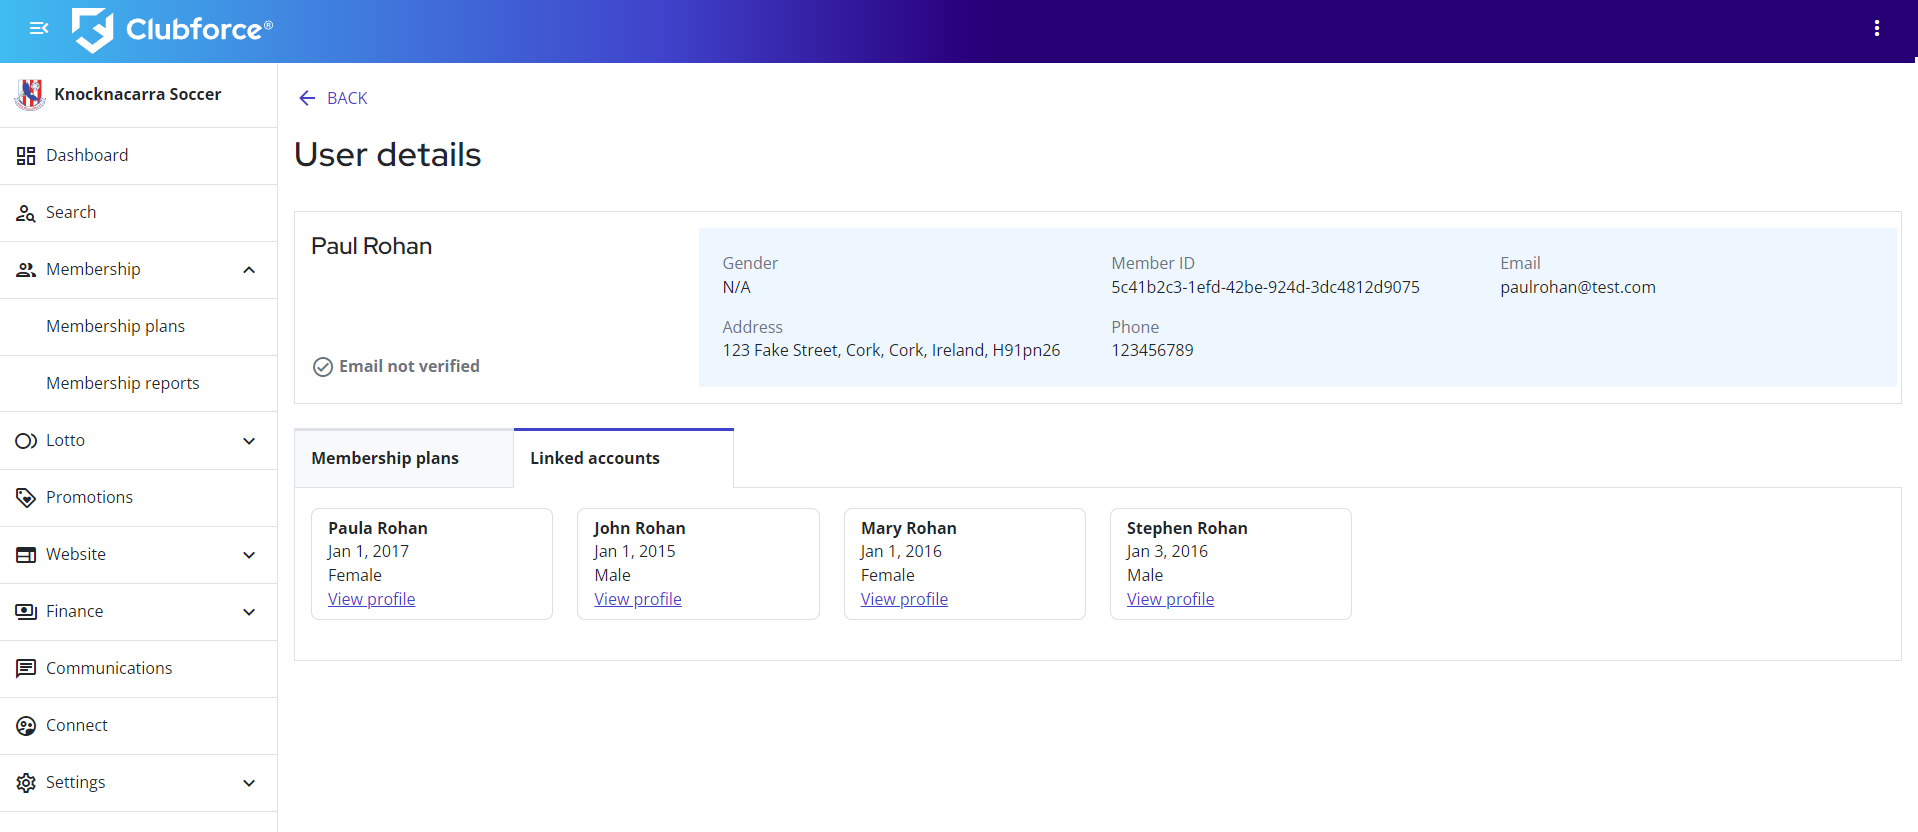View profile of Stephen Rohan

1170,599
